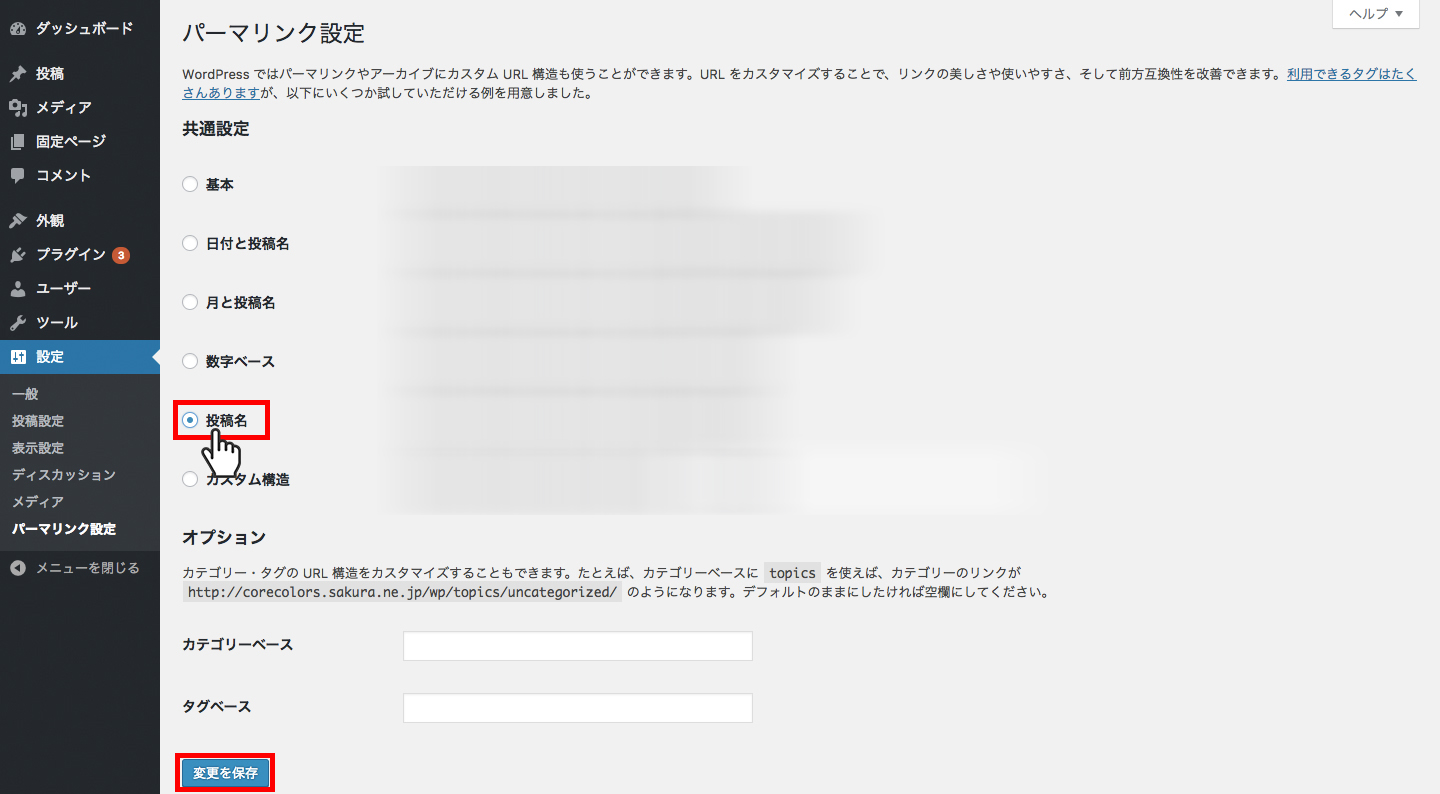Viewport: 1440px width, 794px height.
Task: Click the カテゴリーベース text field
Action: 578,646
